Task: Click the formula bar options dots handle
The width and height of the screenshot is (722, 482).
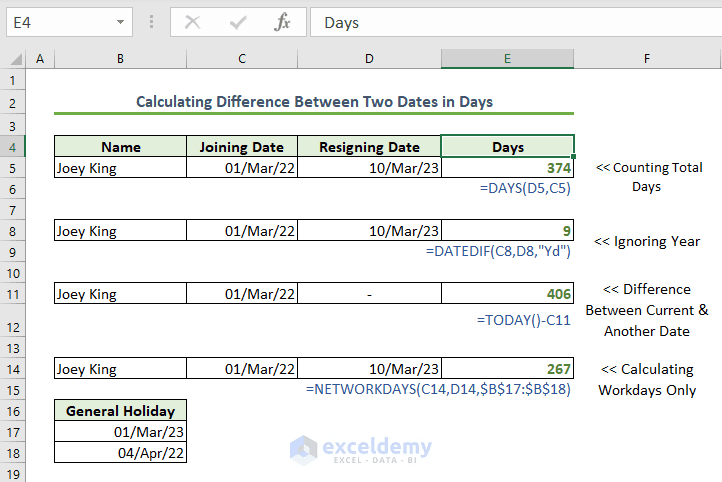Action: pos(151,22)
